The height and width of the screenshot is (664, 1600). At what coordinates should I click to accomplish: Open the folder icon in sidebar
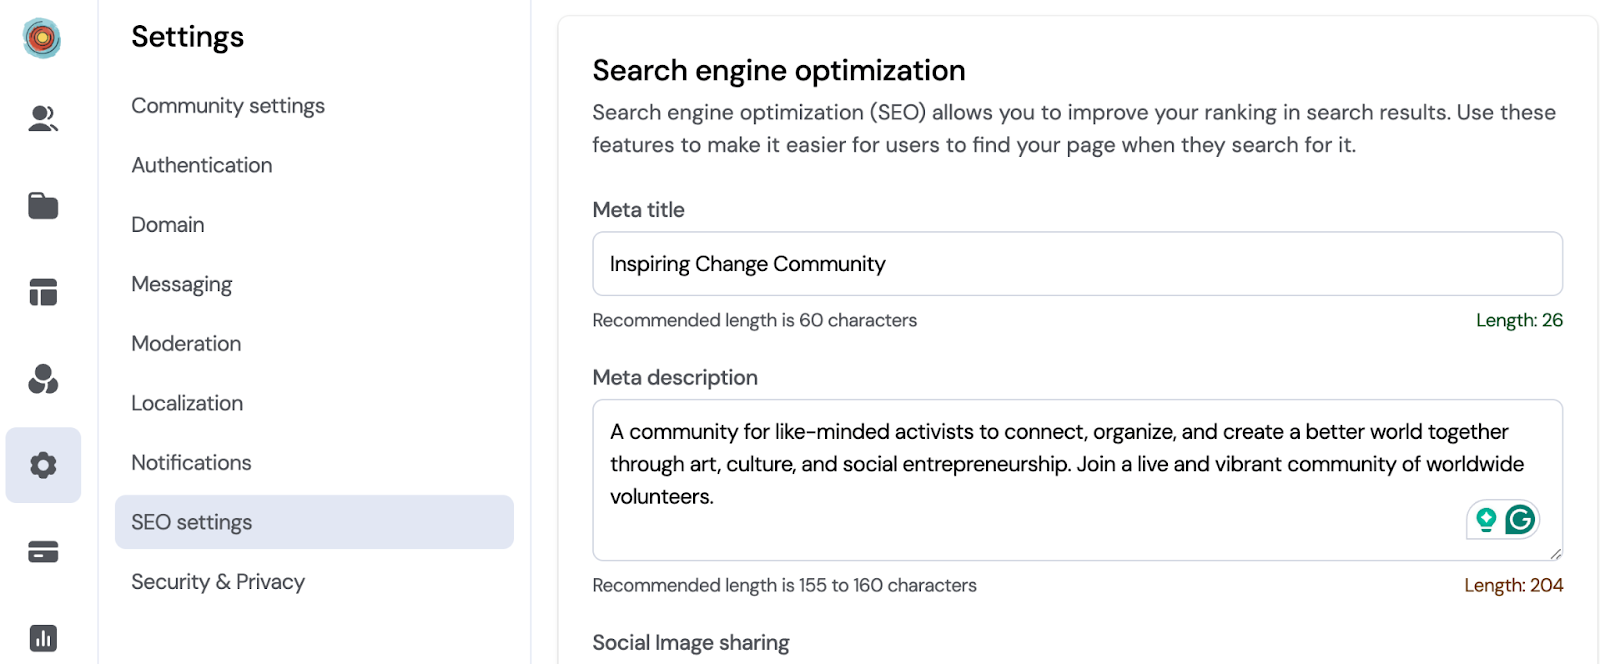pos(43,206)
